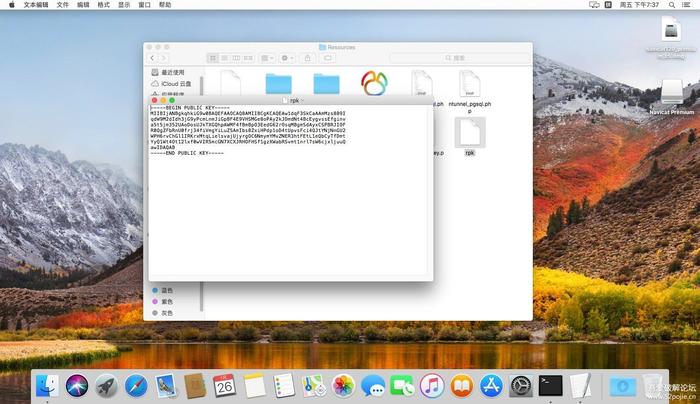Open iCloud Drive in Finder sidebar
The image size is (700, 404).
click(171, 83)
